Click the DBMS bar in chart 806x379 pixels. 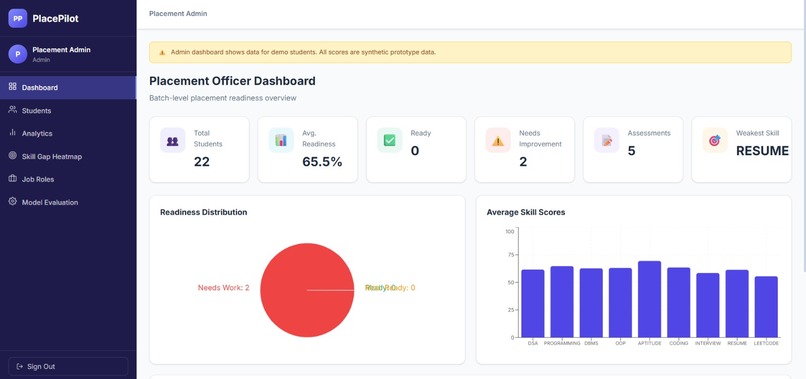[591, 303]
